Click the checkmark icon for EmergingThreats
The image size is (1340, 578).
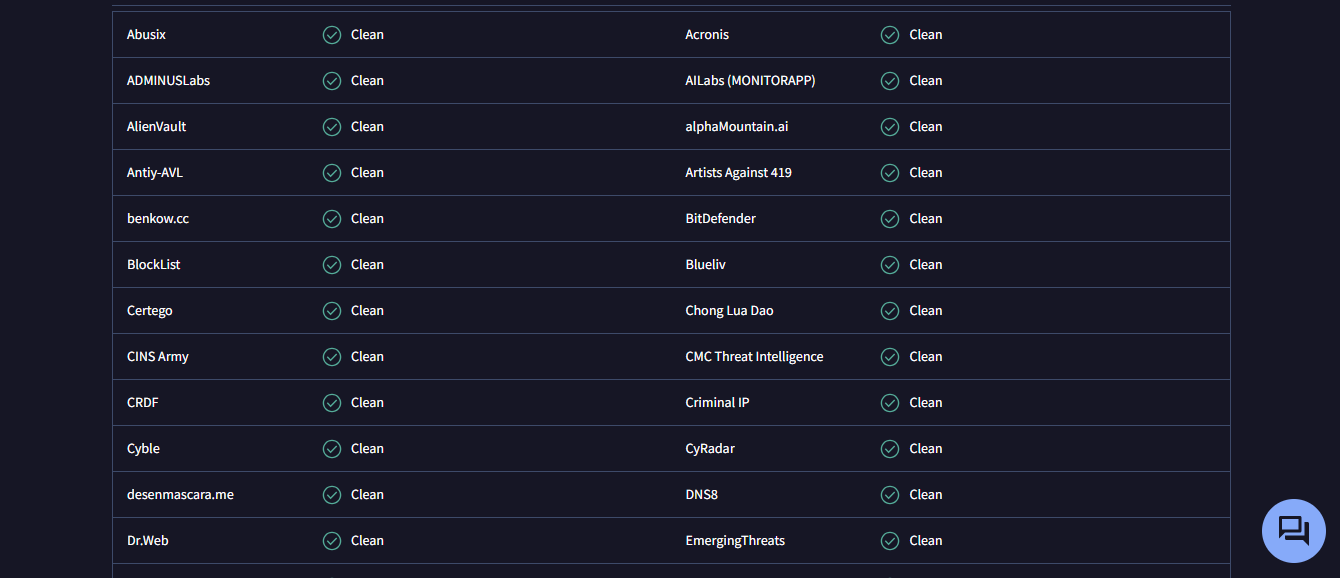[x=890, y=541]
